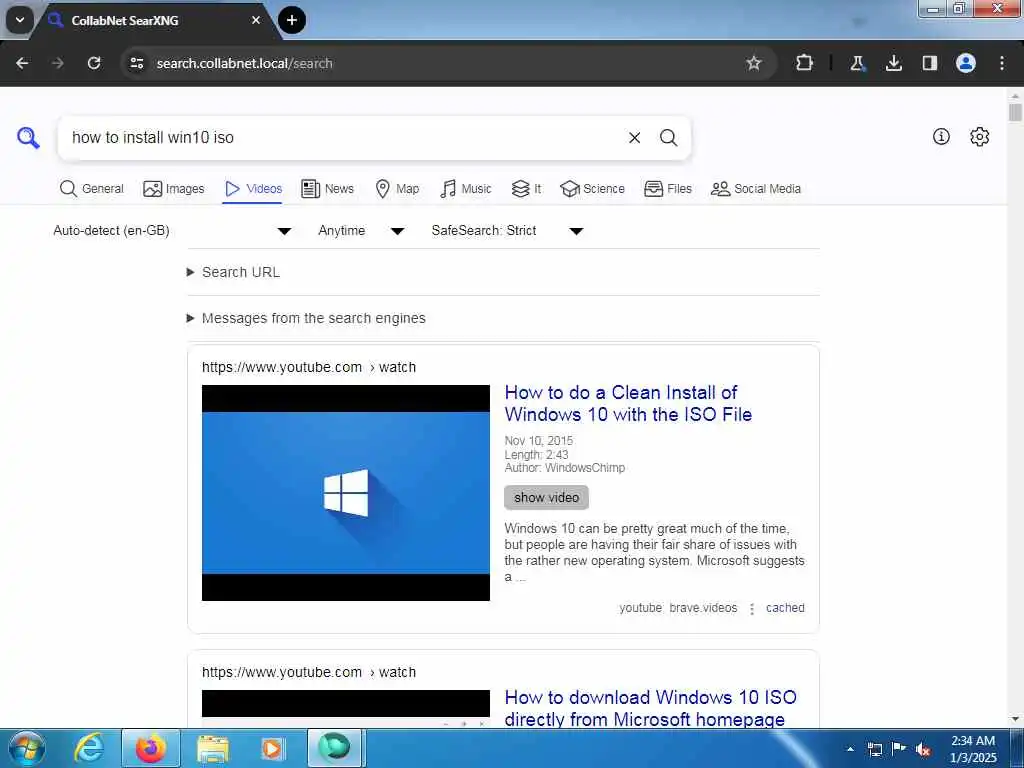Open 'How to download Windows 10 ISO' link
Viewport: 1024px width, 768px height.
coord(650,708)
